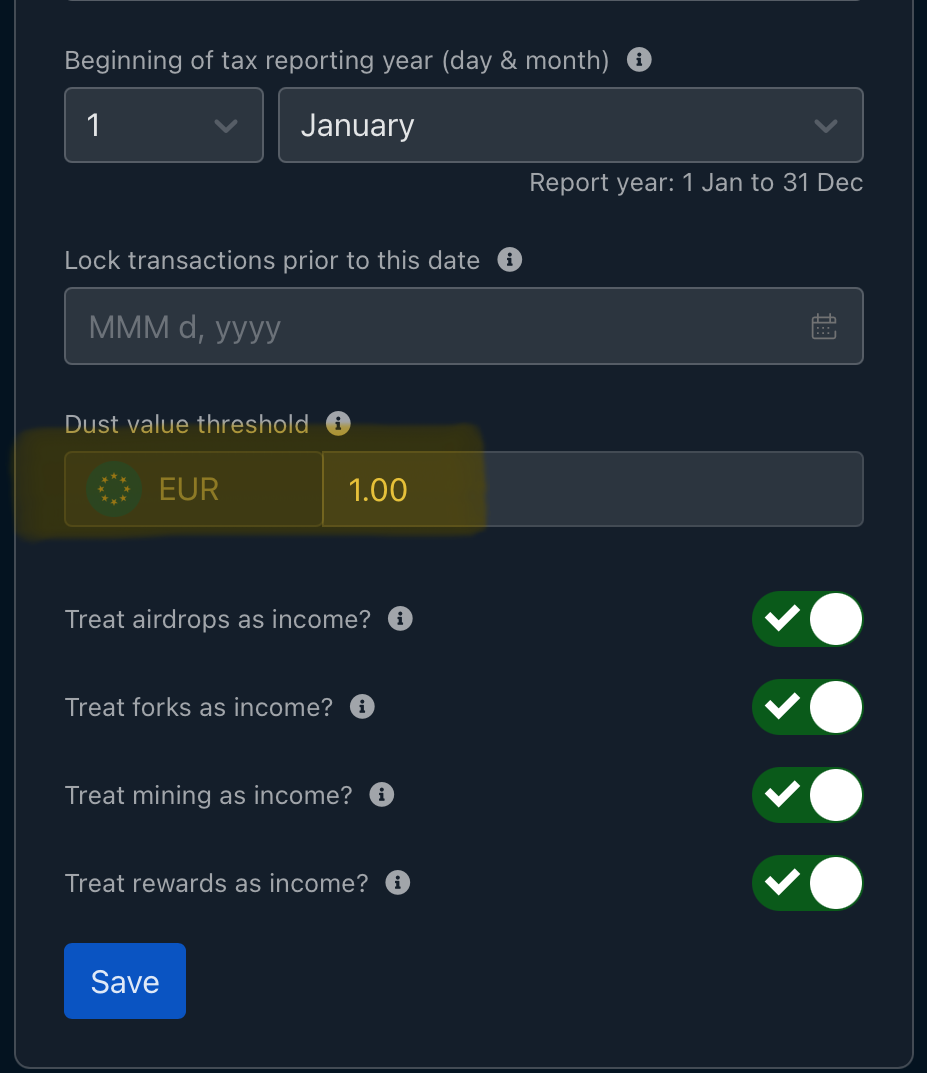This screenshot has width=927, height=1073.
Task: Open the day dropdown showing 1
Action: click(164, 125)
